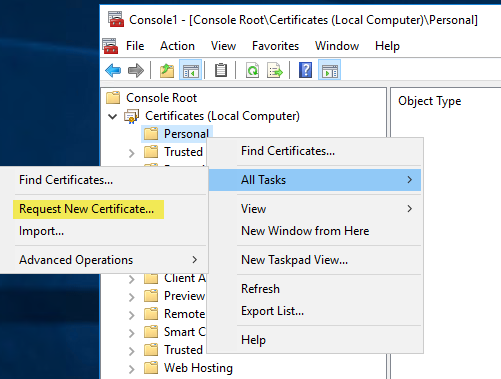
Task: Open the blue Help question-mark icon
Action: (x=305, y=70)
